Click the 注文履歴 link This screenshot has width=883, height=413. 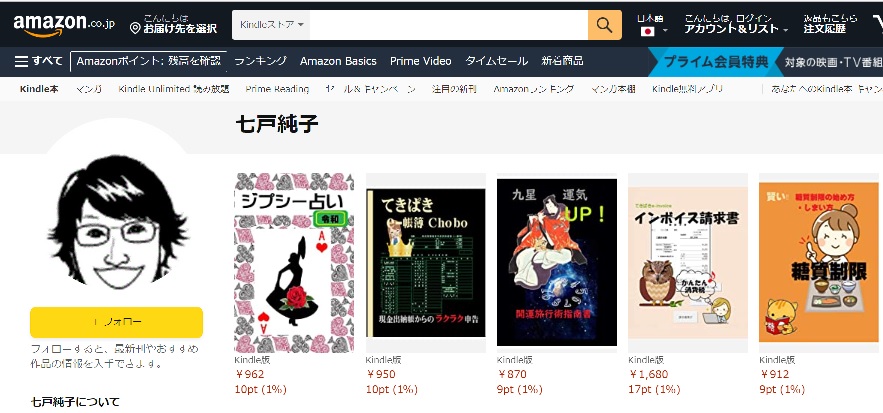(x=824, y=29)
